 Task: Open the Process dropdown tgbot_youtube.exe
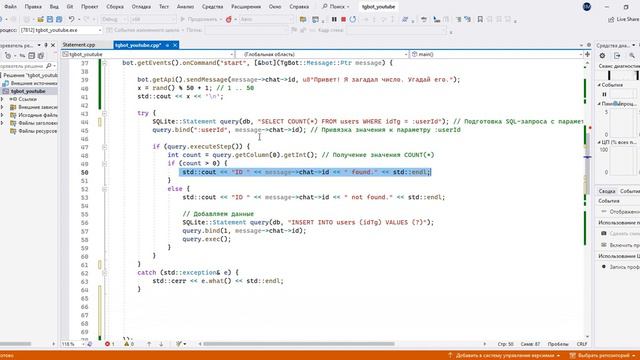pyautogui.click(x=60, y=30)
